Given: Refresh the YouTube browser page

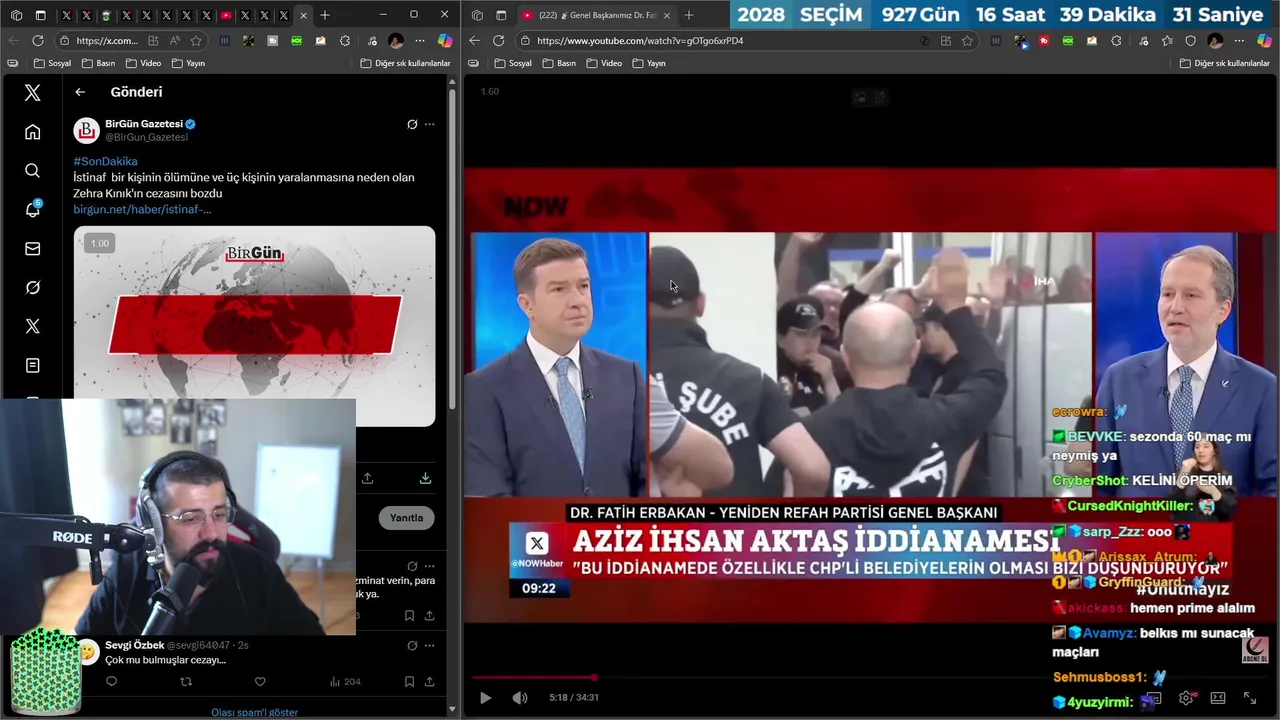Looking at the screenshot, I should 498,40.
